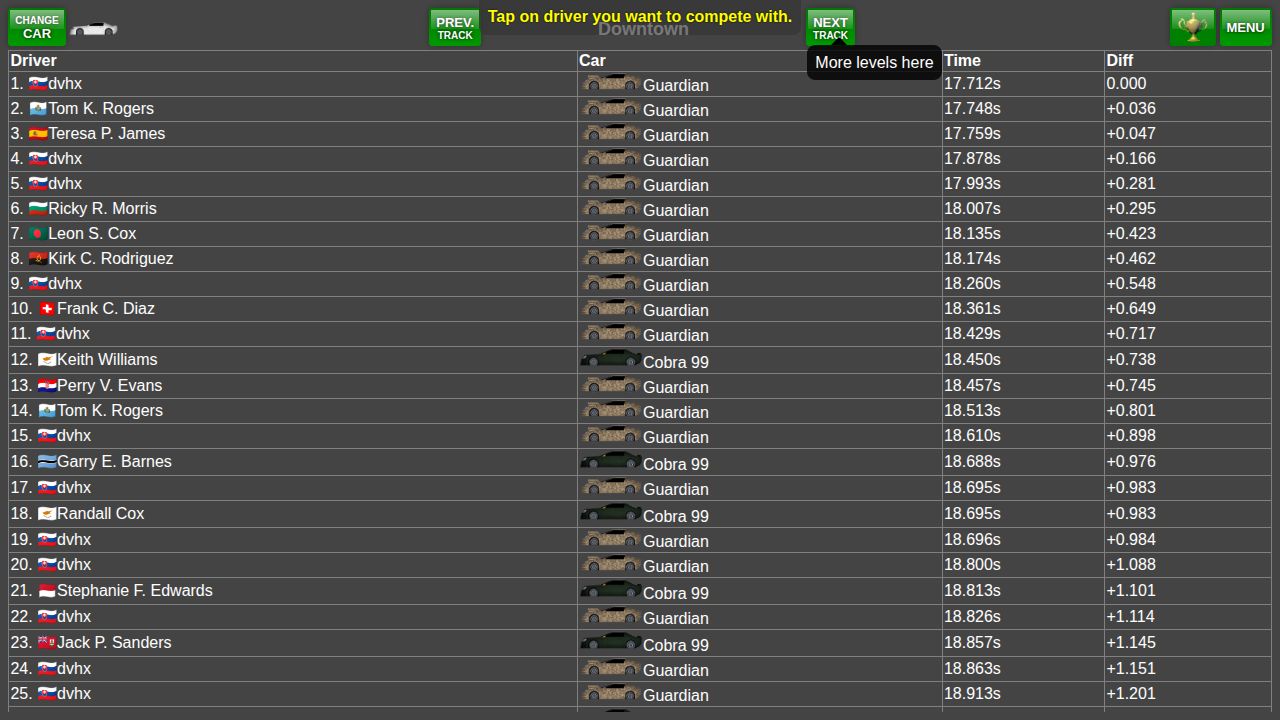Choose driver Keith Williams
Viewport: 1280px width, 720px height.
pos(107,359)
